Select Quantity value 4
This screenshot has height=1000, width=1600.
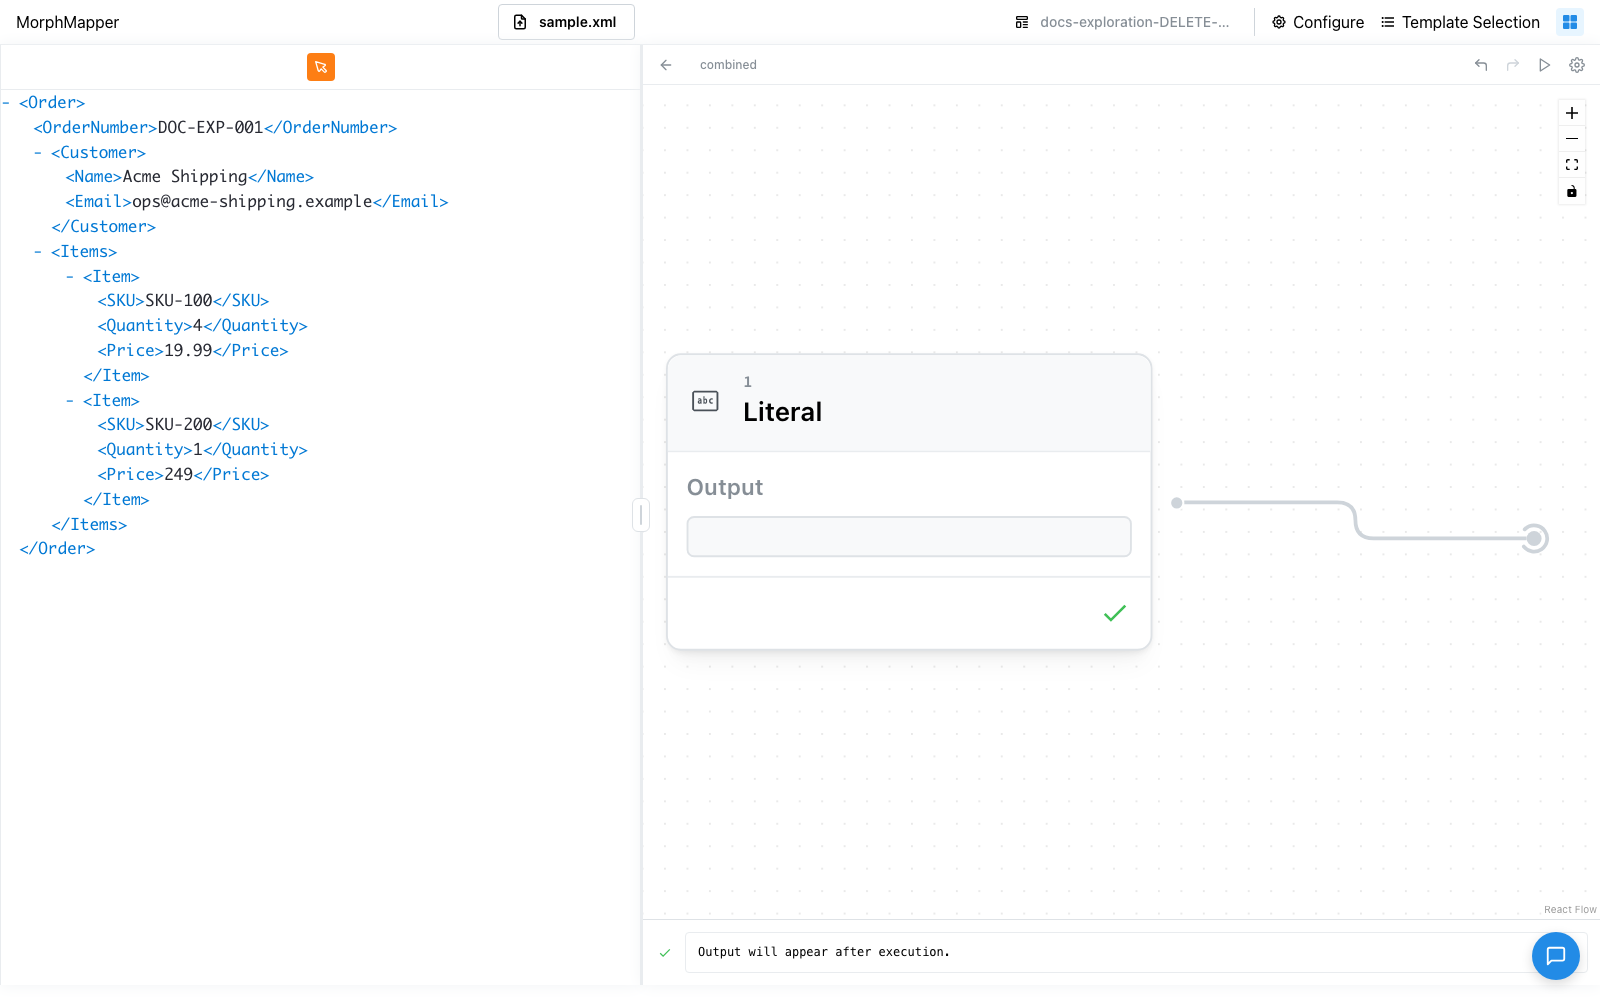(x=198, y=326)
